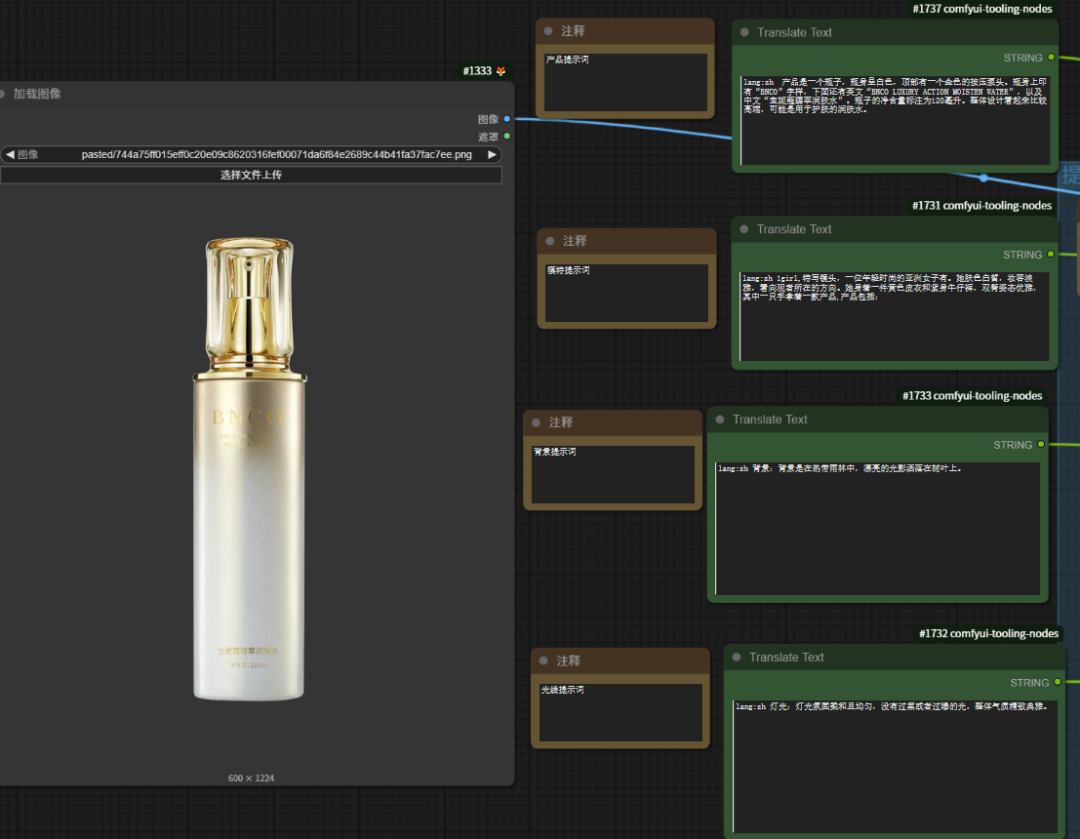Click the 600 × 1224 image size label
The width and height of the screenshot is (1080, 839).
tap(251, 778)
